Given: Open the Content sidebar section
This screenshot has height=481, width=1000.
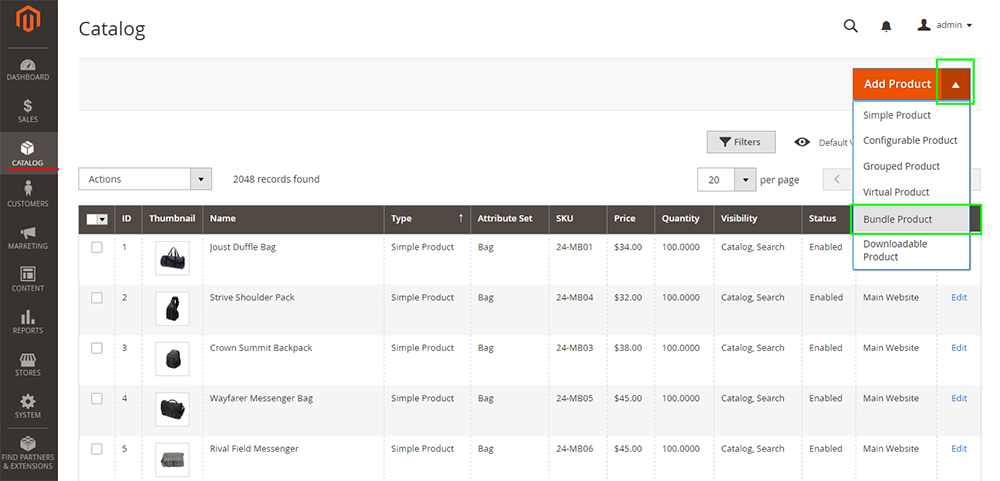Looking at the screenshot, I should coord(28,279).
